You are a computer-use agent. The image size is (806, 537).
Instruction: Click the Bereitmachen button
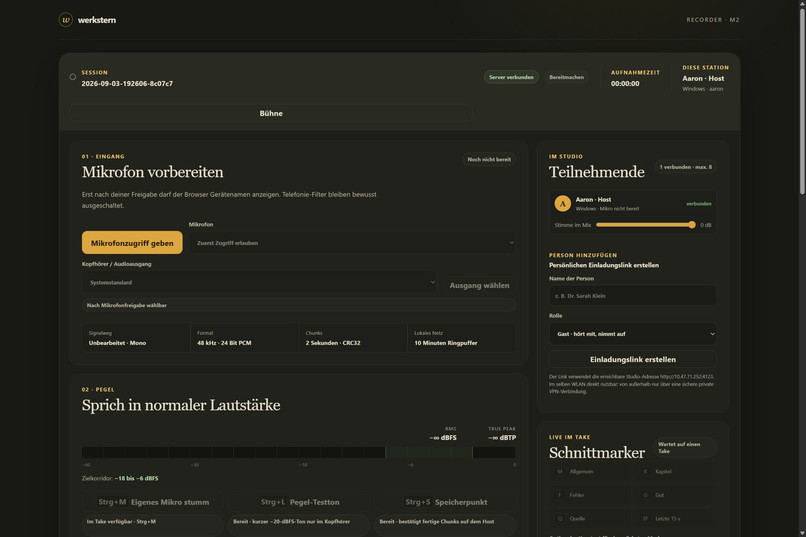[x=566, y=77]
